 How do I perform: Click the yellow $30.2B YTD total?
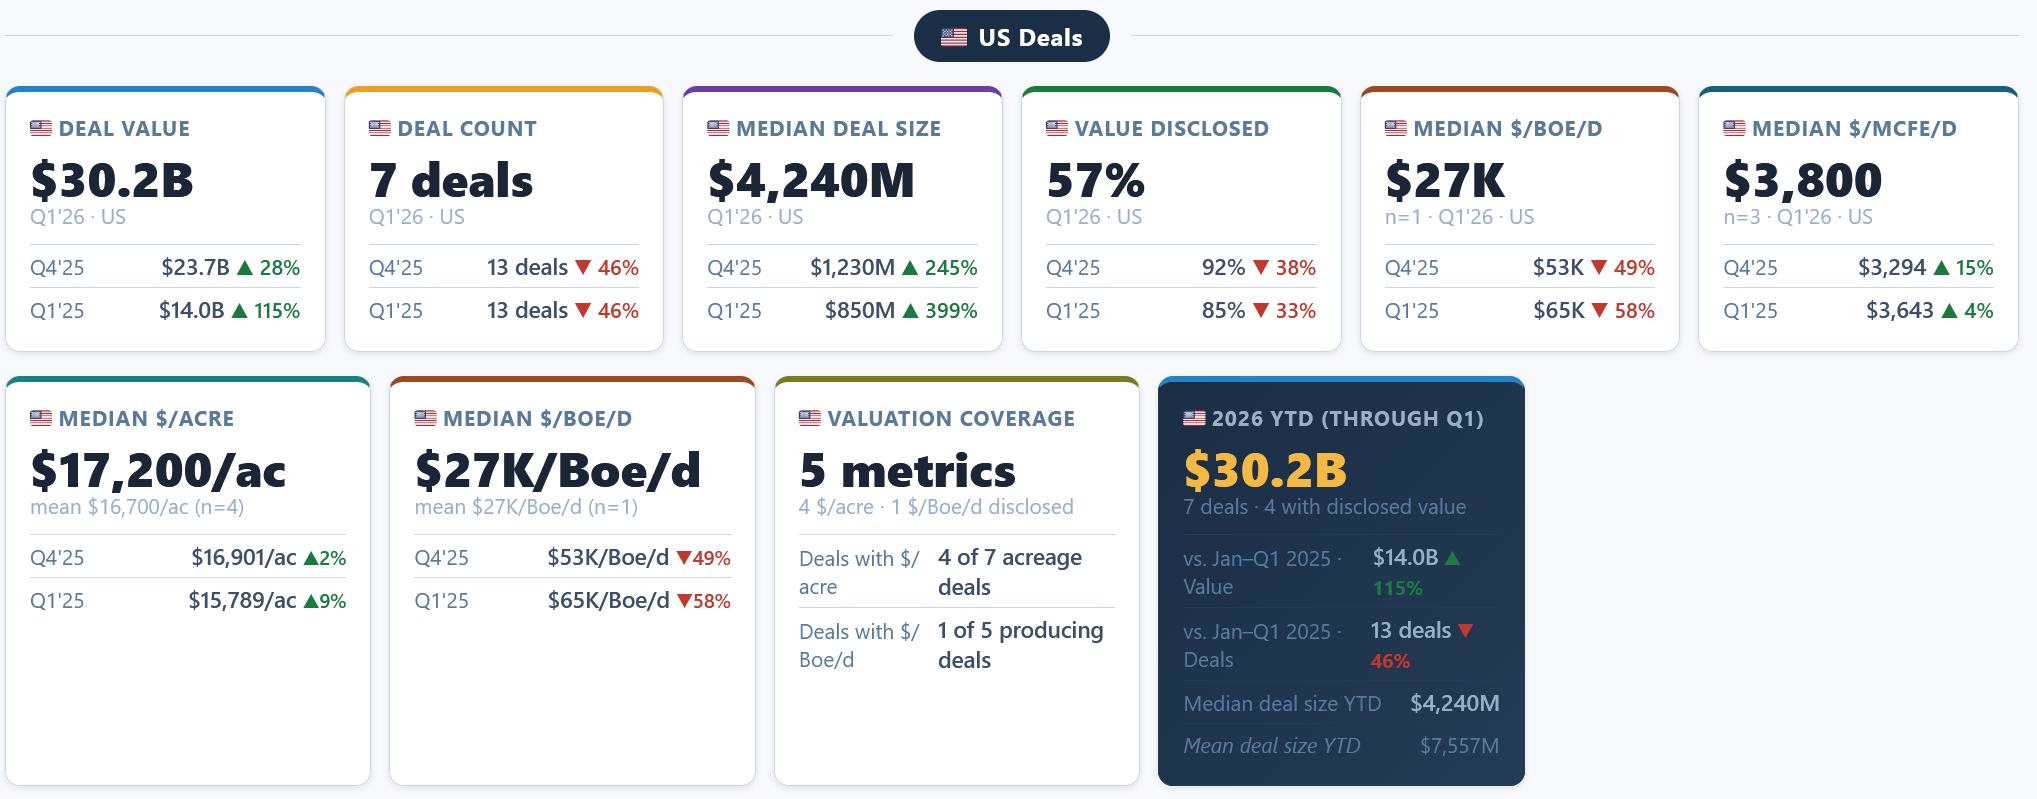[1265, 470]
